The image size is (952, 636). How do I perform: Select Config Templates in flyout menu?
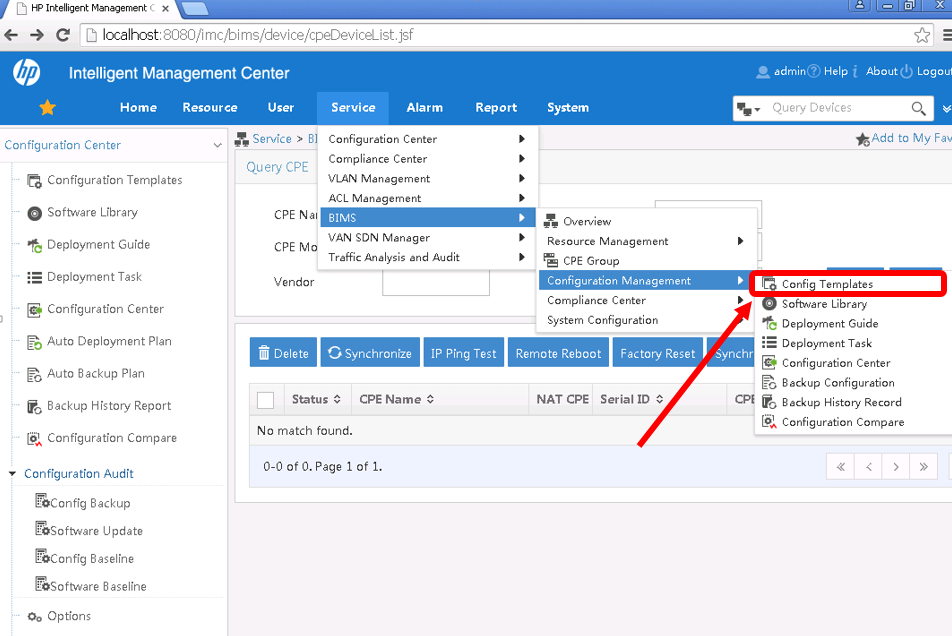point(848,284)
